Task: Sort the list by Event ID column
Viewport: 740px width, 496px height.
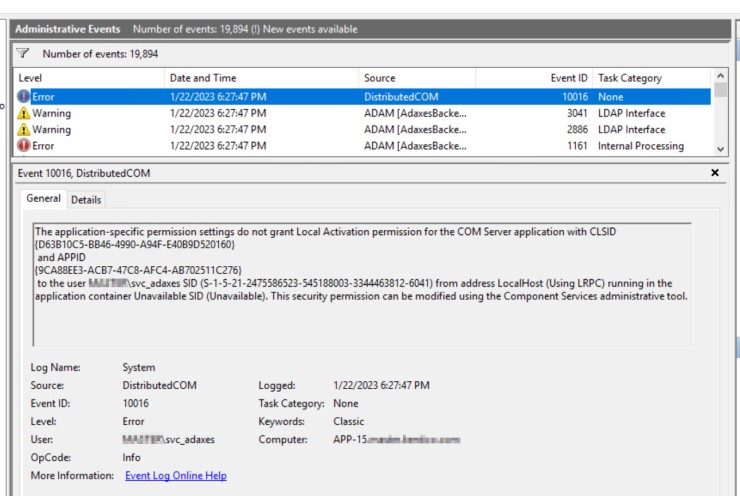Action: click(x=533, y=77)
